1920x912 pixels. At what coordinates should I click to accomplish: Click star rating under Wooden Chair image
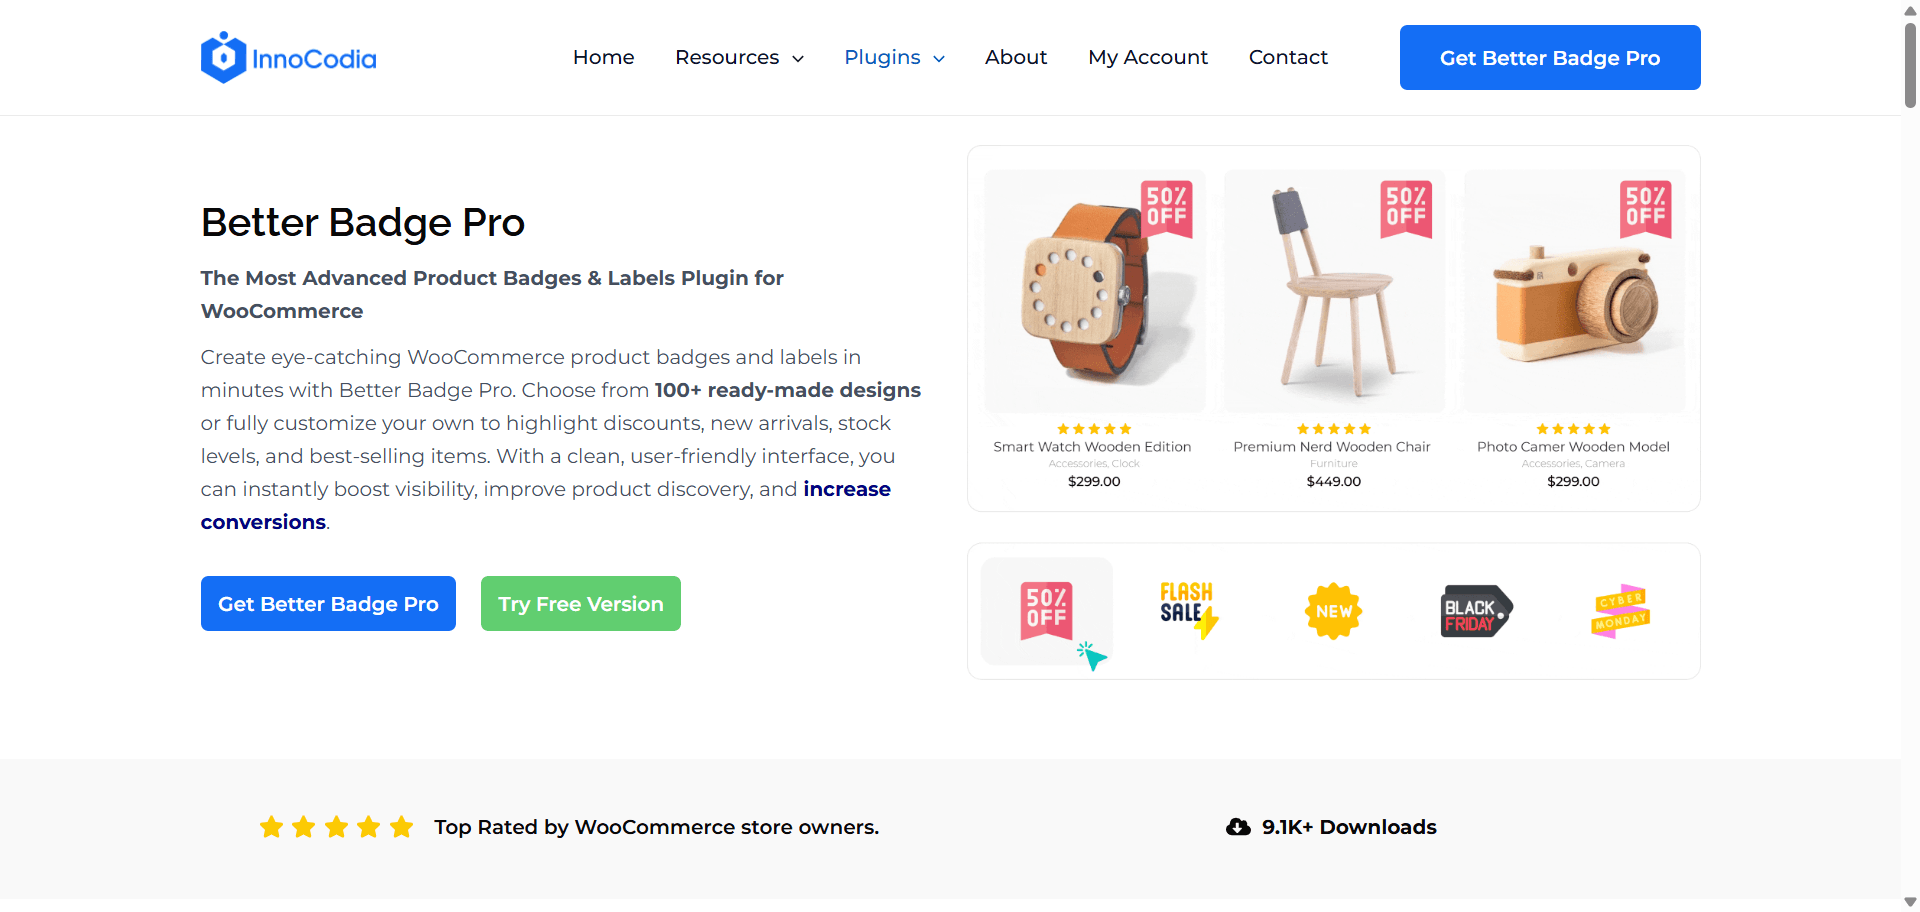(1334, 429)
